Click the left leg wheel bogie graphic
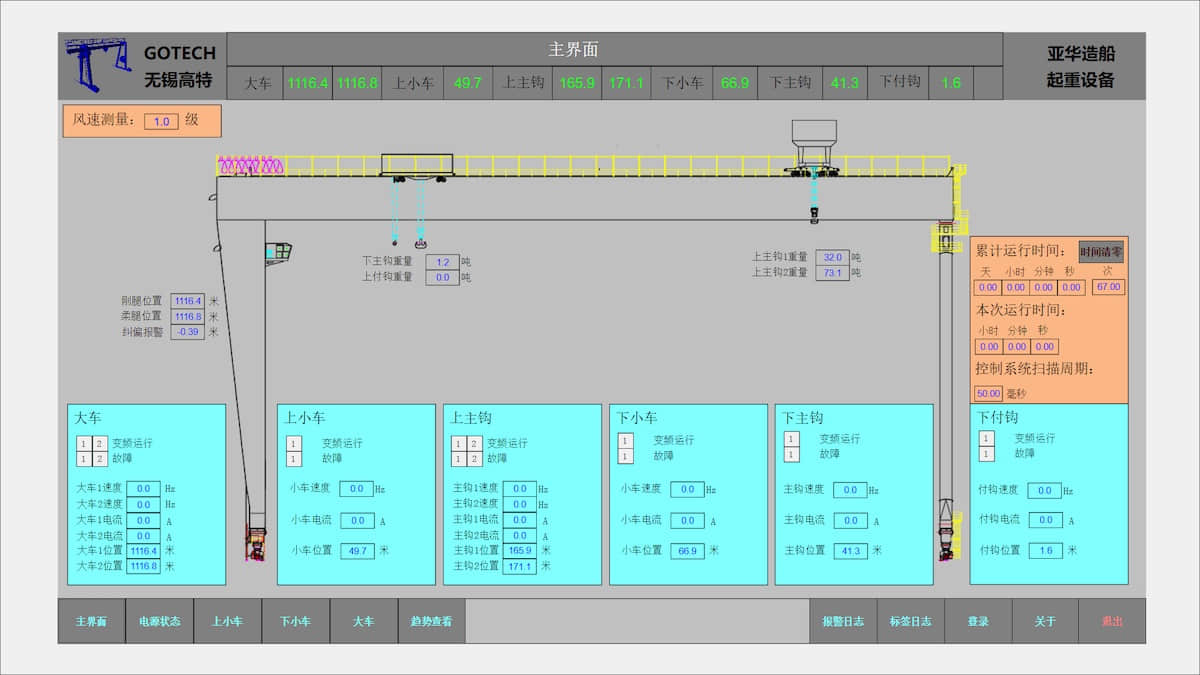 [256, 544]
